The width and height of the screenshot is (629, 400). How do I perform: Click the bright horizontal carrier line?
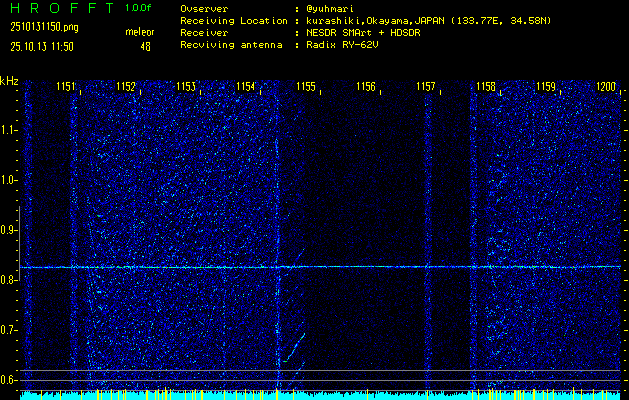[320, 267]
